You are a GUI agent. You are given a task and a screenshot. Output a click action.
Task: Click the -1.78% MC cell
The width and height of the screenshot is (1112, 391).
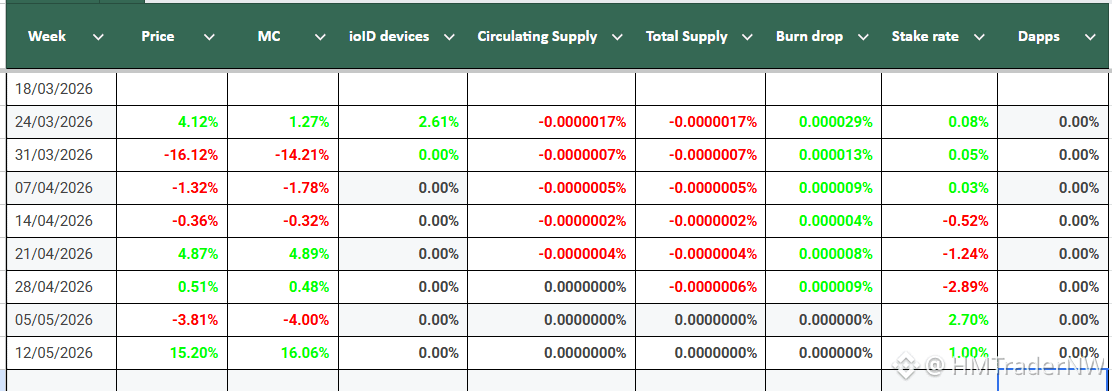pos(283,188)
